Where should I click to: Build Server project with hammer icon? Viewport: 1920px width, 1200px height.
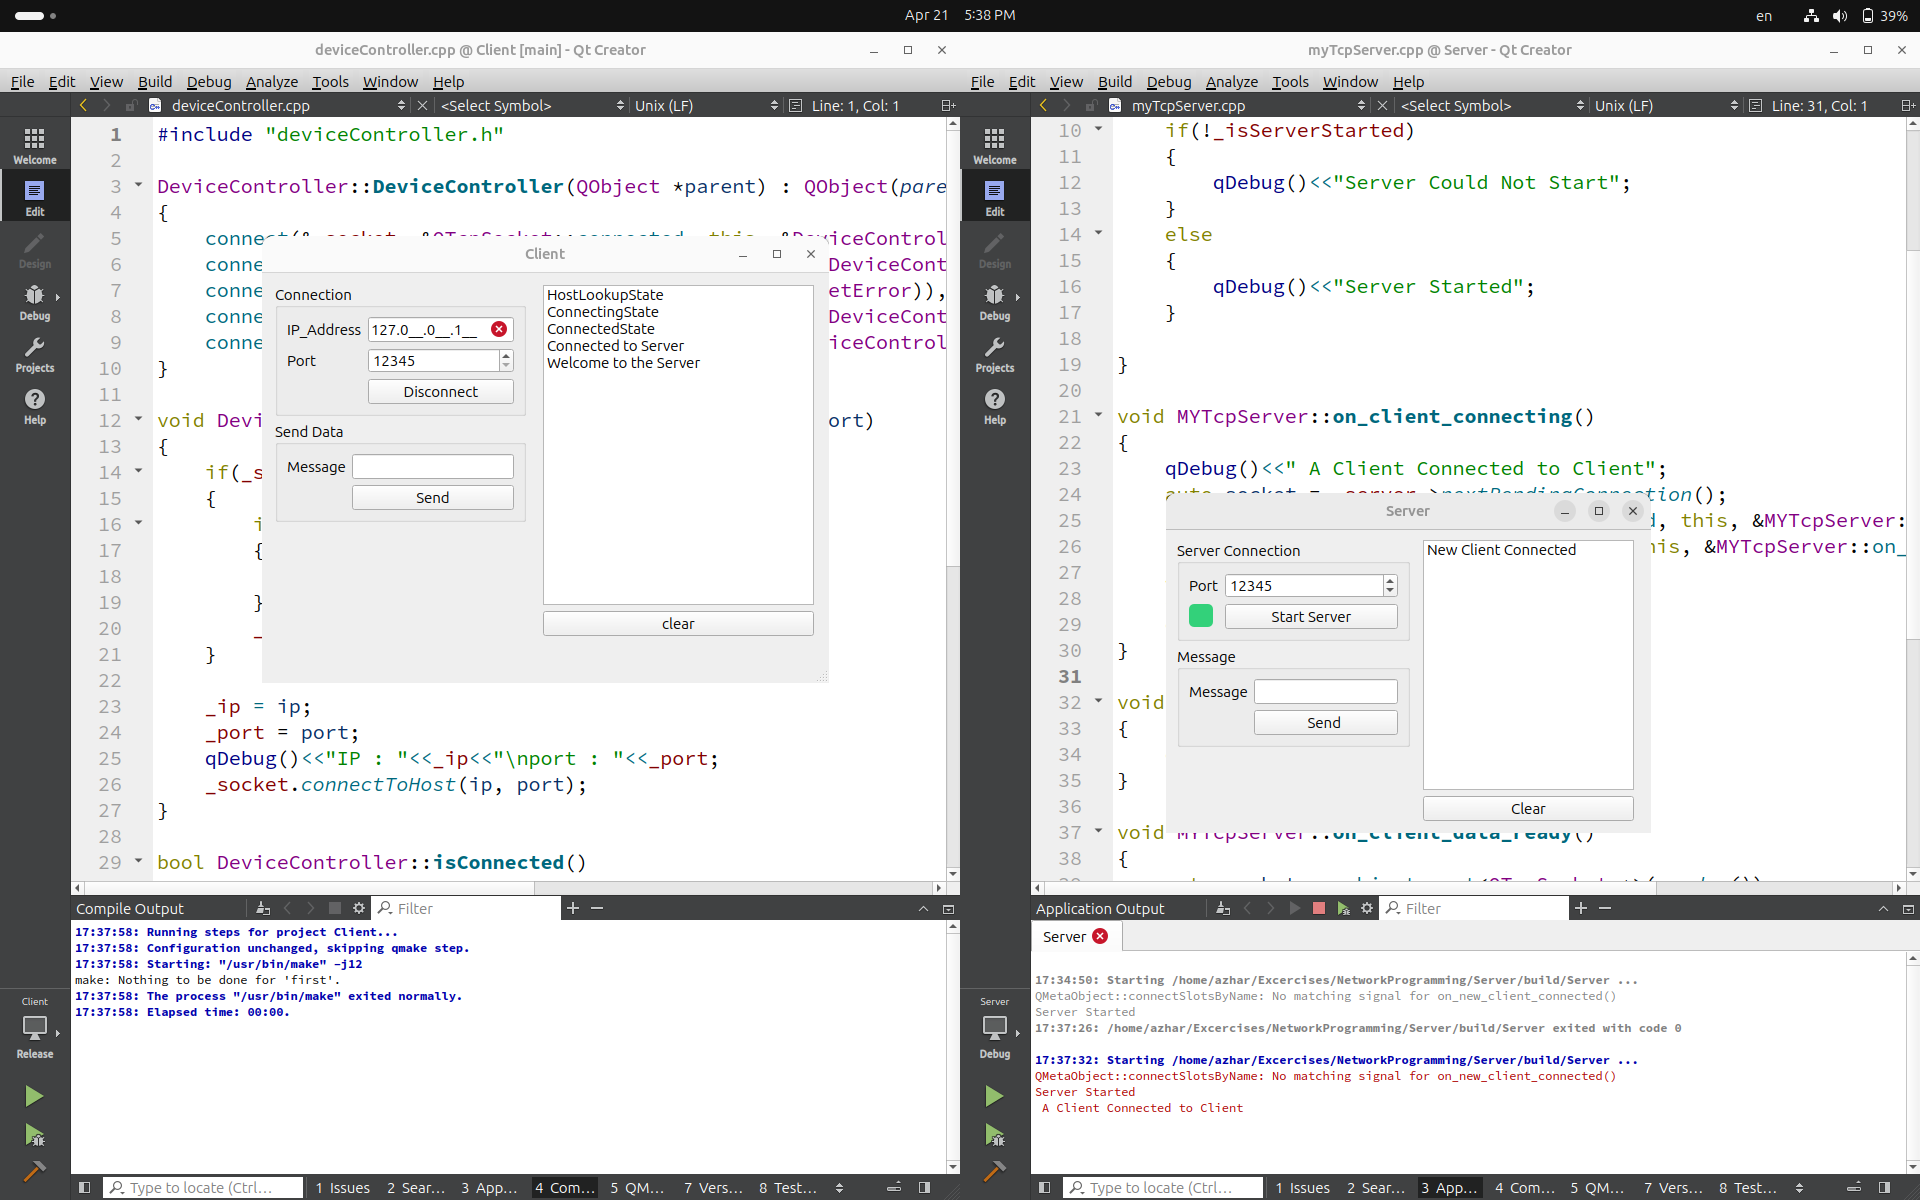994,1171
